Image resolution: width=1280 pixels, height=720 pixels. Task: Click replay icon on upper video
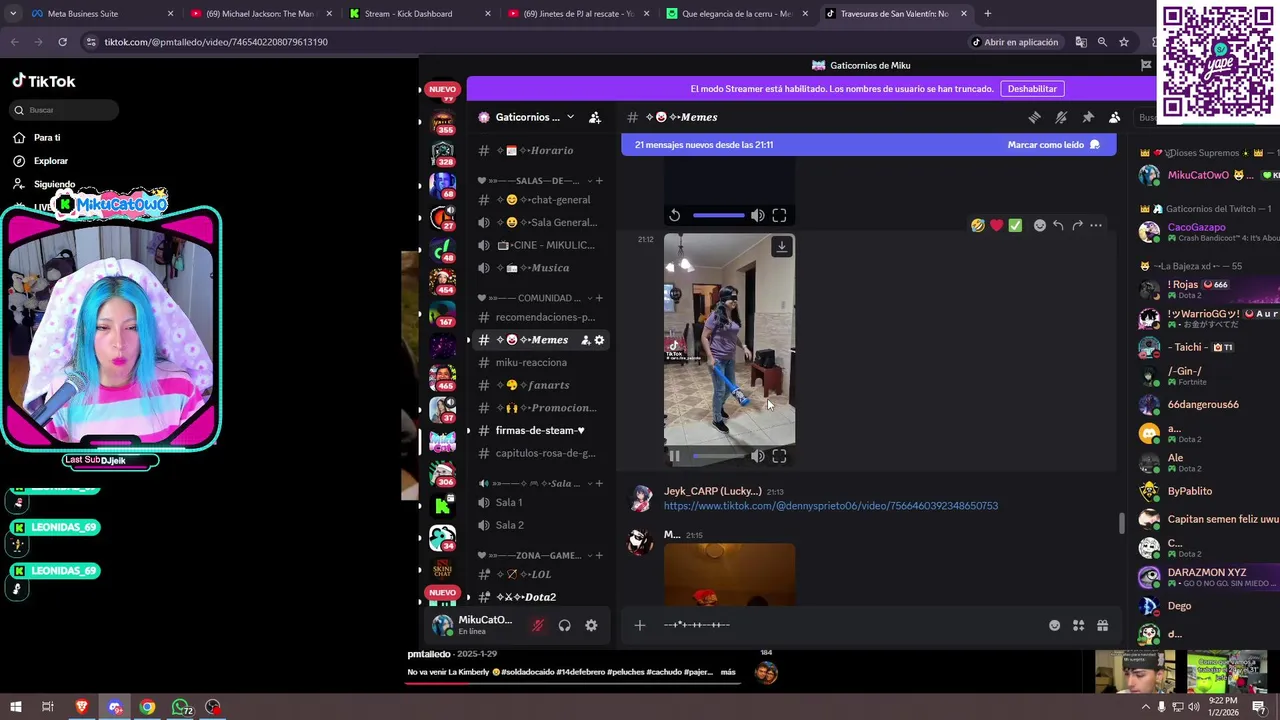tap(675, 215)
